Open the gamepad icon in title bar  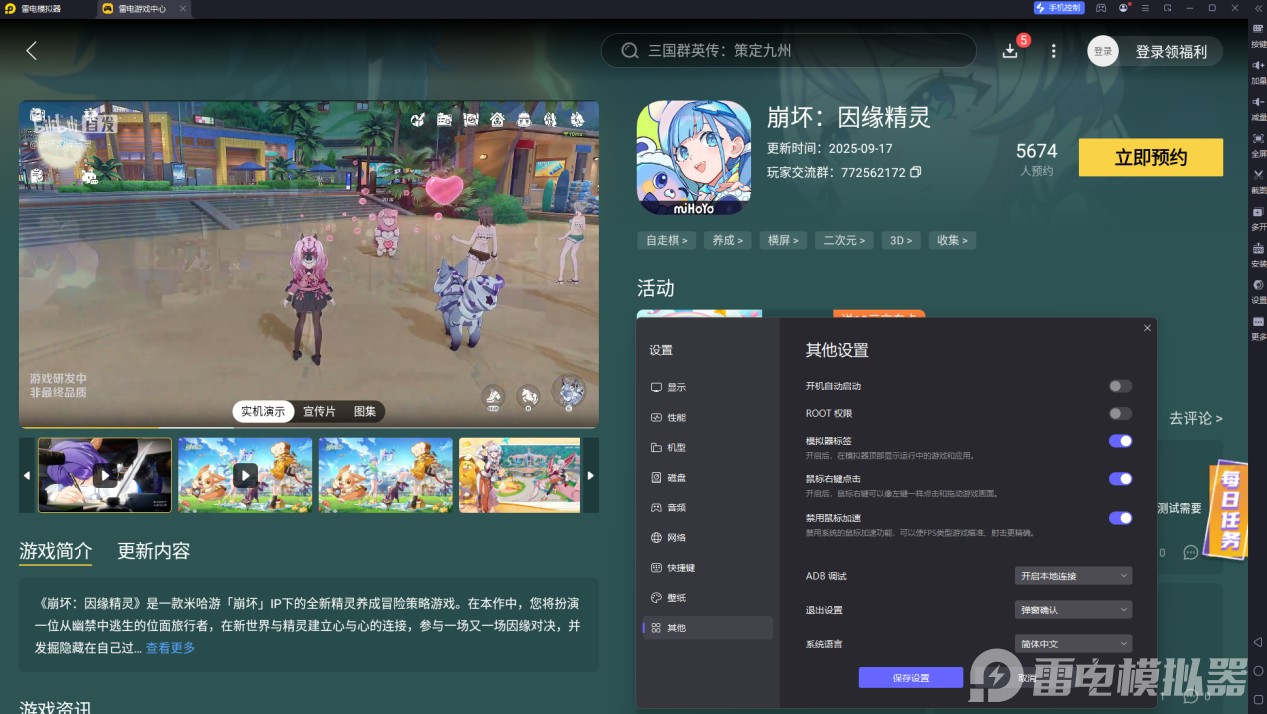[x=1101, y=8]
